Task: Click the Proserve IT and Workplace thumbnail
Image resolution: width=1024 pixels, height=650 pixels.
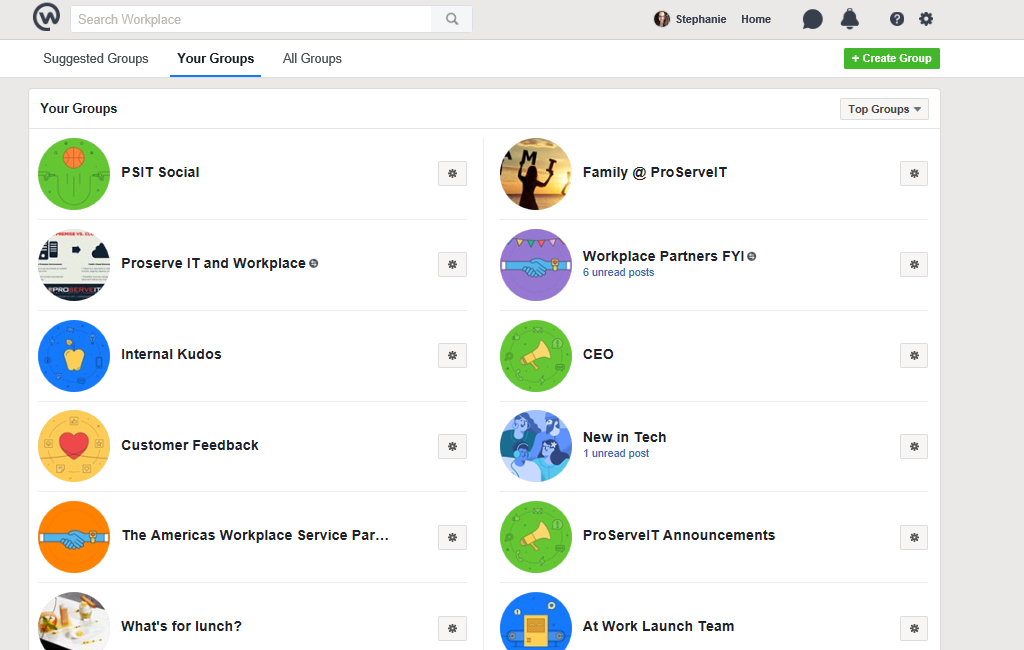Action: 74,265
